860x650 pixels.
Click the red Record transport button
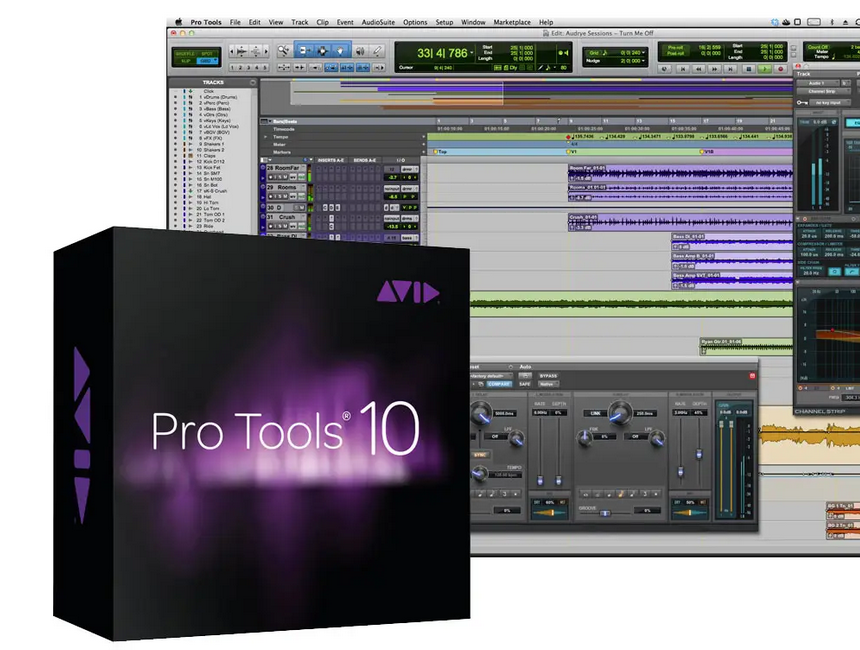coord(780,69)
